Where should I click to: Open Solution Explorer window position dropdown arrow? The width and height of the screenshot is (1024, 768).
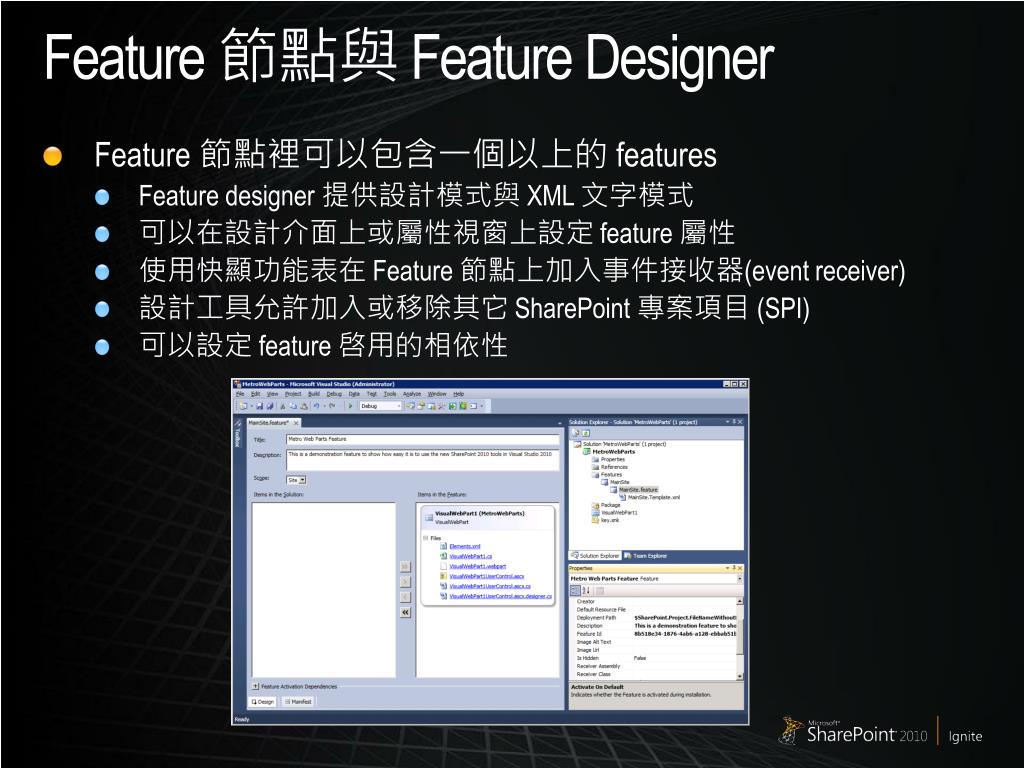click(x=728, y=422)
